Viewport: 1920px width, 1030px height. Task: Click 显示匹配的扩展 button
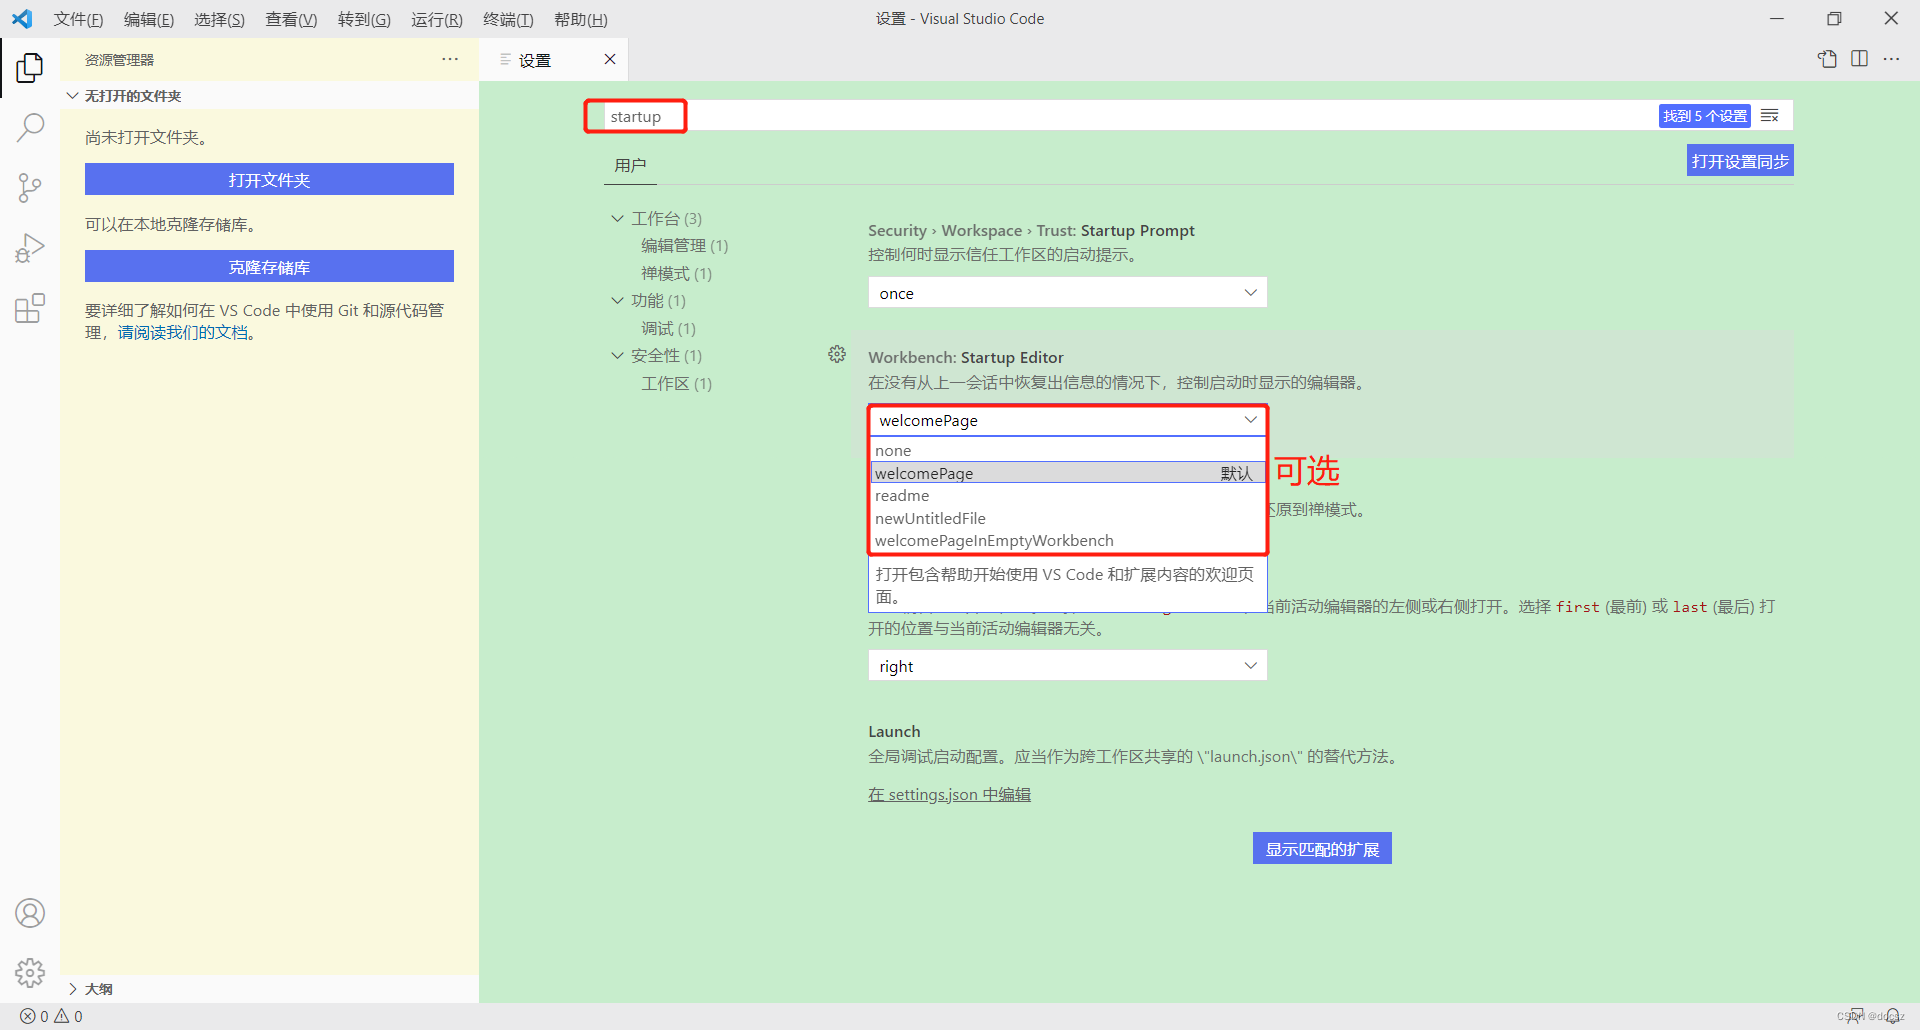coord(1322,848)
